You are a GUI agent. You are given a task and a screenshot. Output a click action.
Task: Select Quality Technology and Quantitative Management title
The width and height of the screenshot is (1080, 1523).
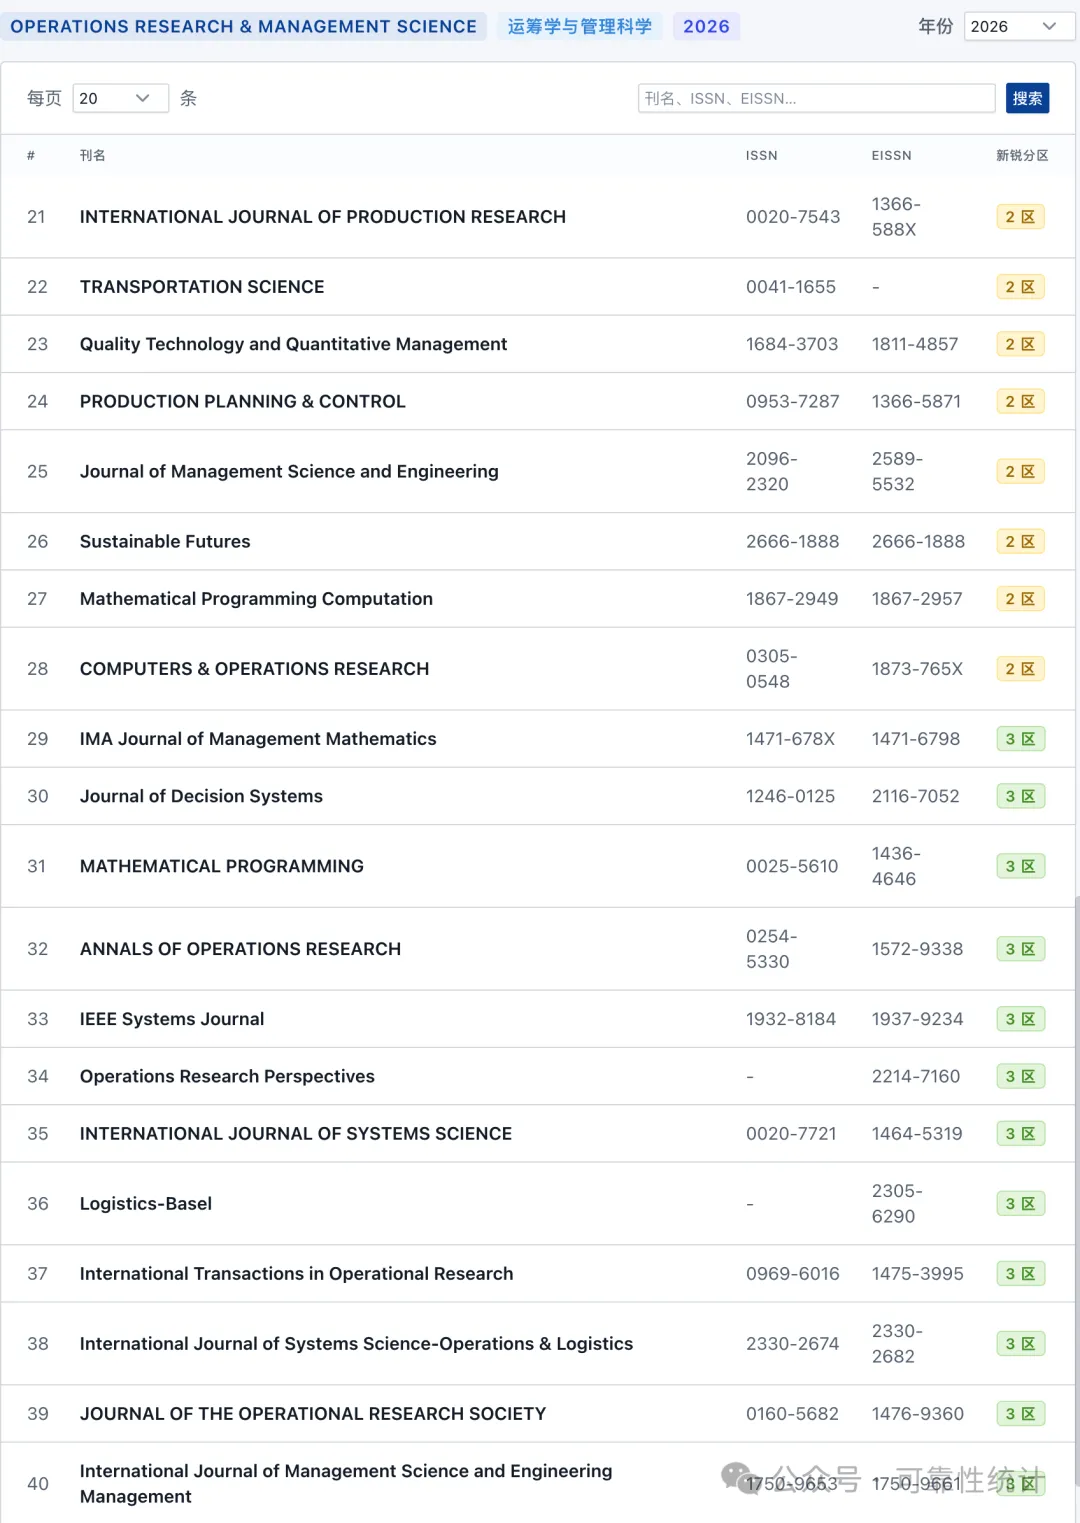[293, 344]
